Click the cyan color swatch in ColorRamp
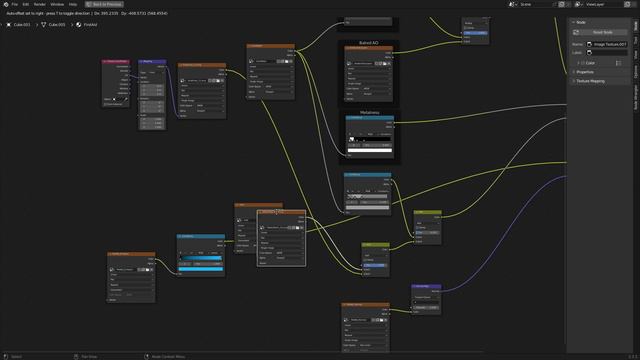This screenshot has width=640, height=360. (201, 269)
